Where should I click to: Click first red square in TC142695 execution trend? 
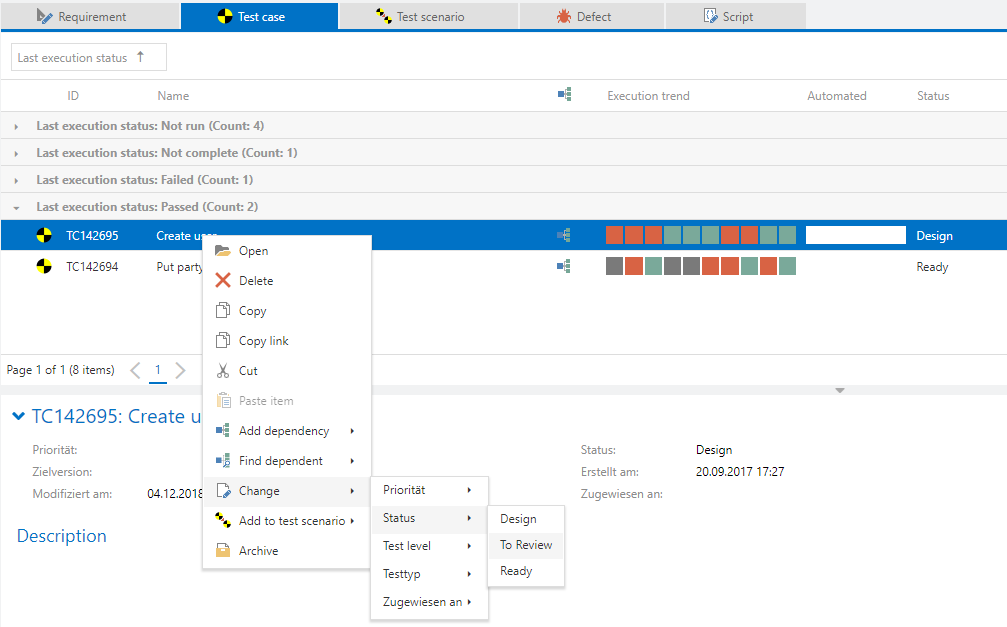(615, 235)
